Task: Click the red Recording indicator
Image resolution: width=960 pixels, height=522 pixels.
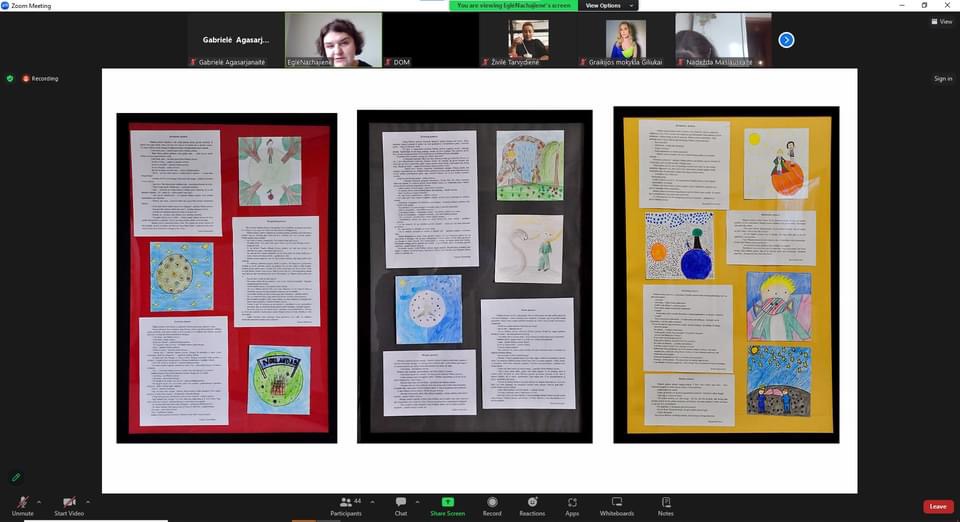Action: (40, 78)
